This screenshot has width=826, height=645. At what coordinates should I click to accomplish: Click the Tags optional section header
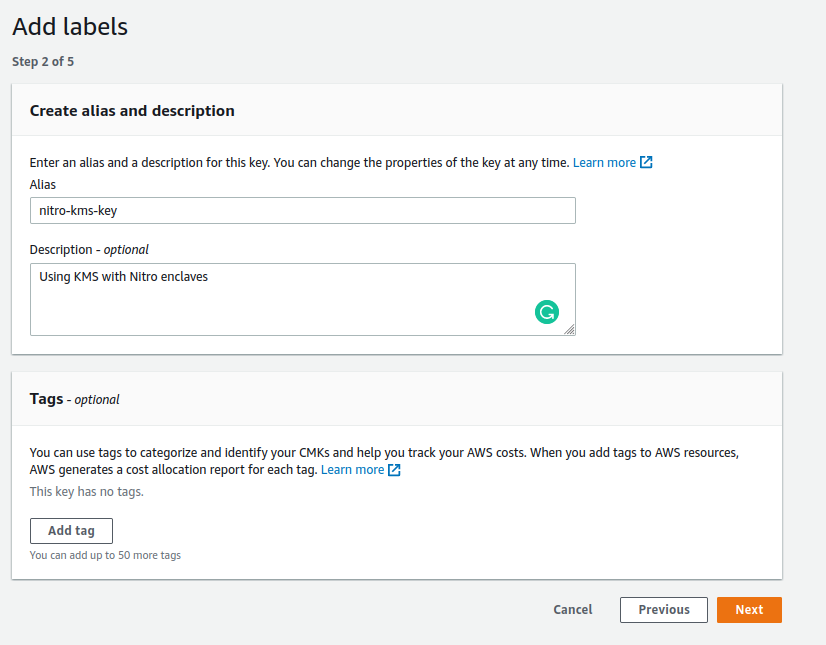pos(74,399)
